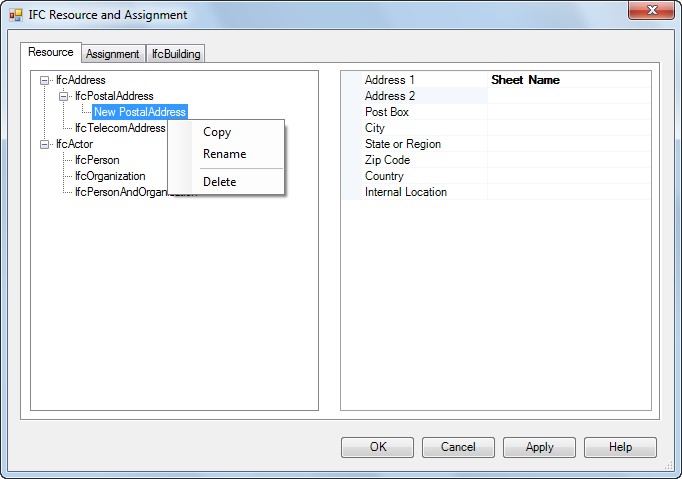Image resolution: width=682 pixels, height=479 pixels.
Task: Apply the changes with Apply button
Action: click(x=539, y=447)
